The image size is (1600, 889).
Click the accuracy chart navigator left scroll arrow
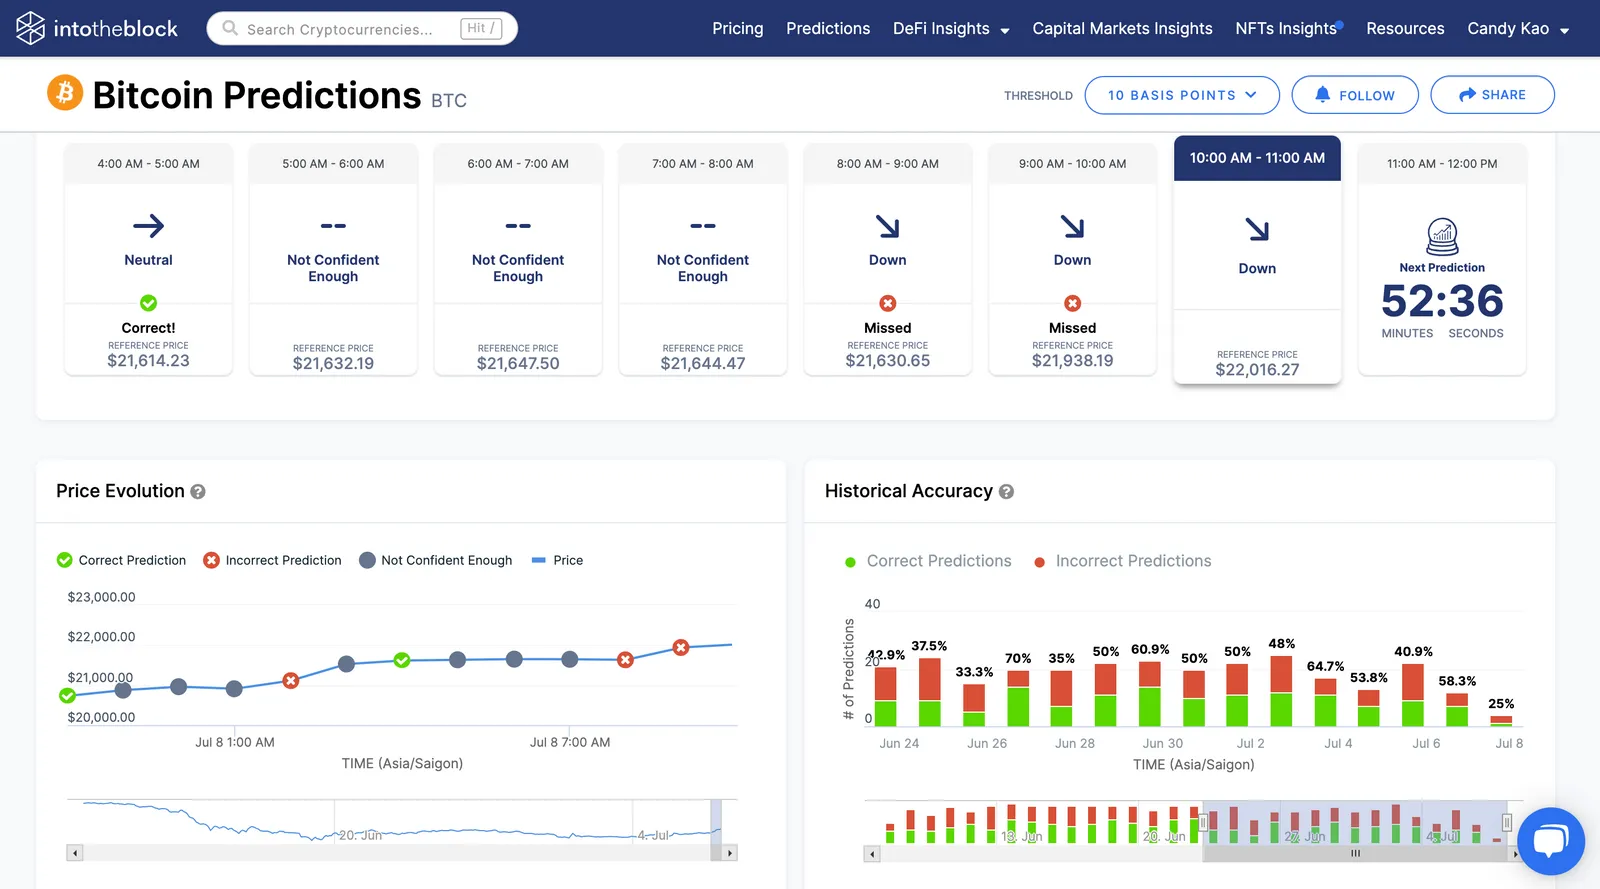click(x=872, y=854)
